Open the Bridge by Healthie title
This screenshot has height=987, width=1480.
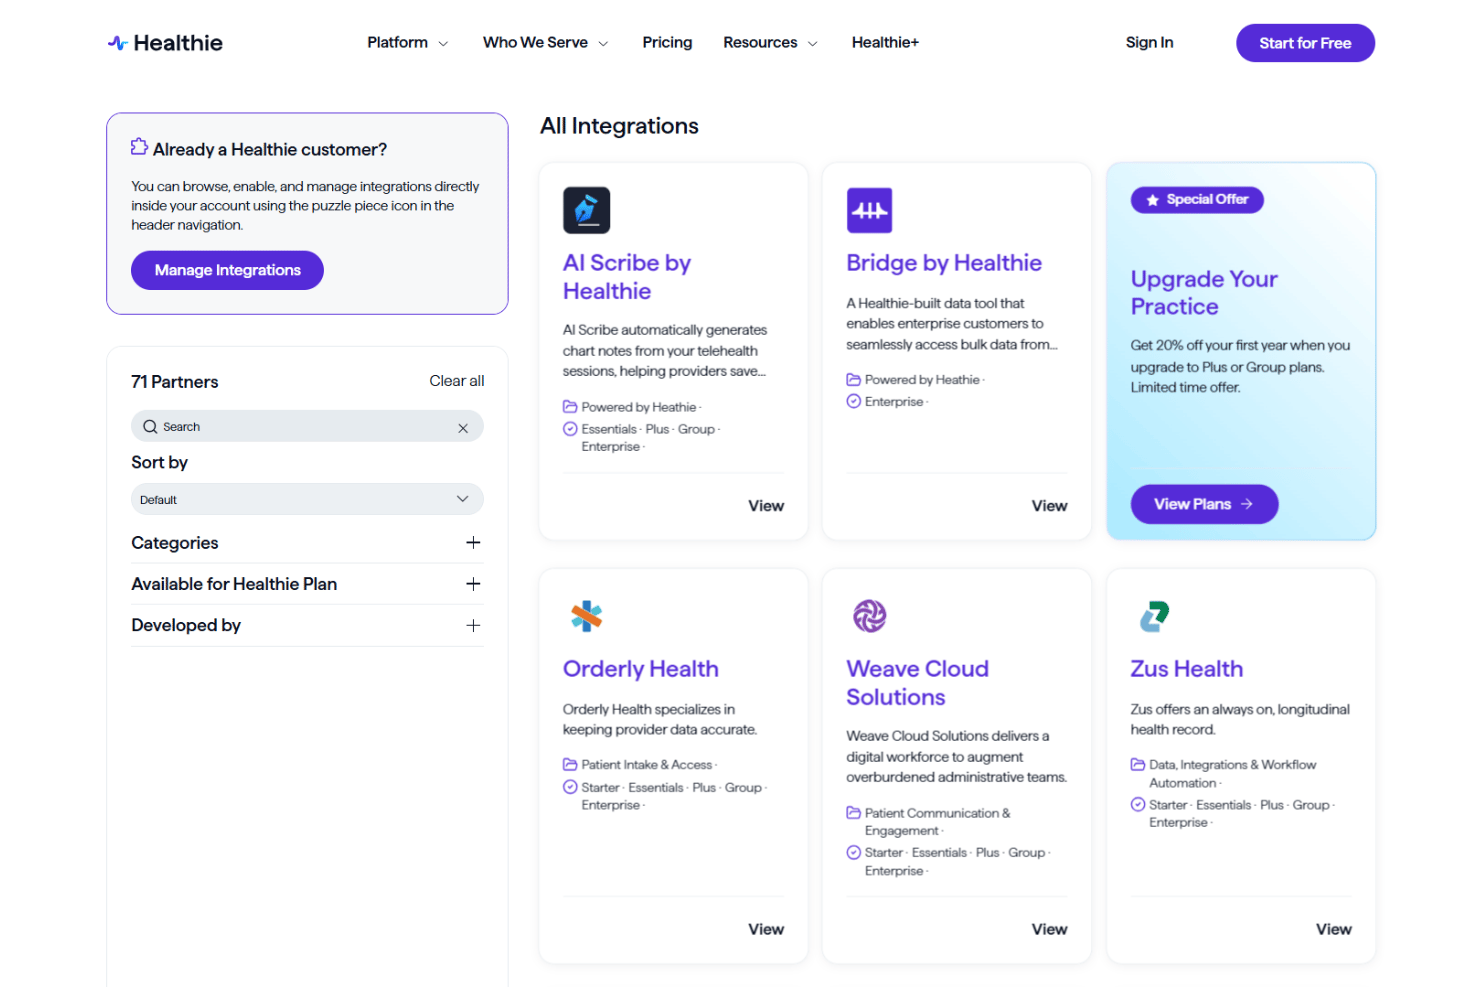944,263
